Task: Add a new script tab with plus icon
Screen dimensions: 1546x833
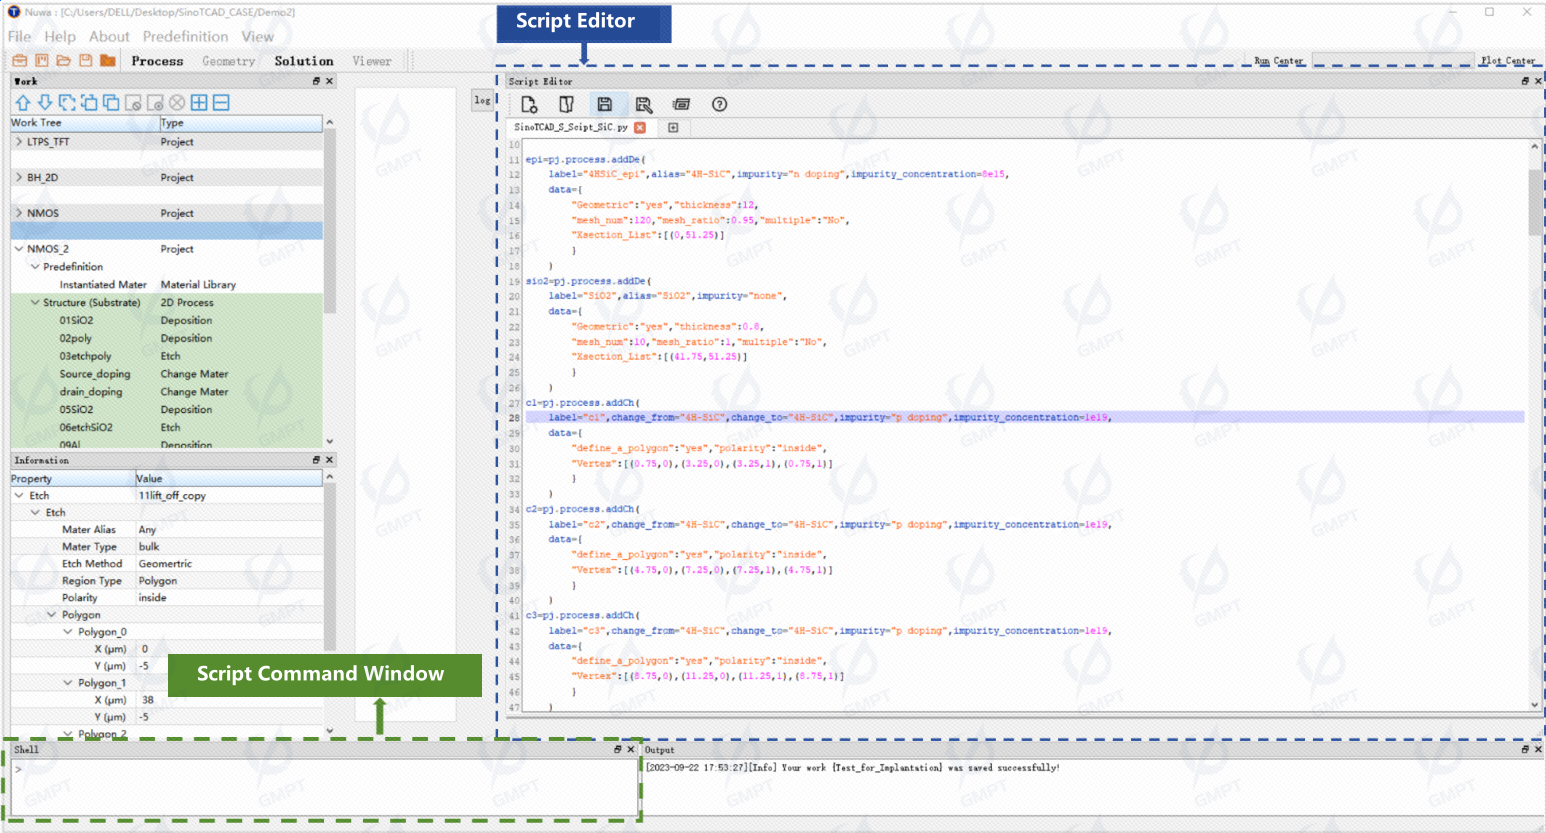Action: [673, 128]
